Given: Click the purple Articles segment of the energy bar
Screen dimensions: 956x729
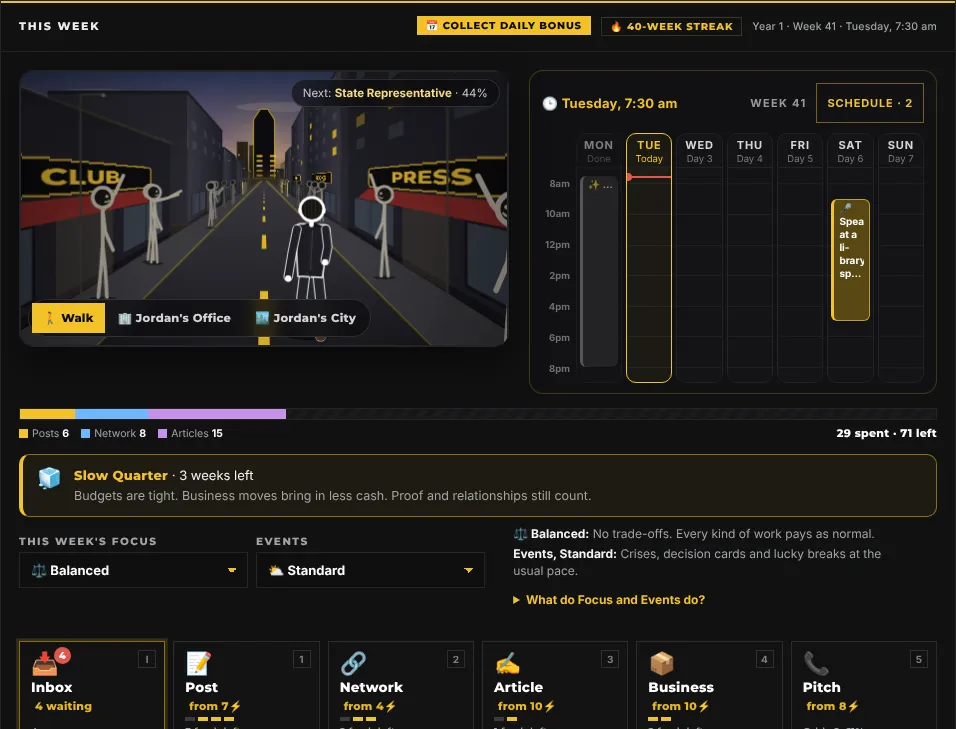Looking at the screenshot, I should point(217,414).
